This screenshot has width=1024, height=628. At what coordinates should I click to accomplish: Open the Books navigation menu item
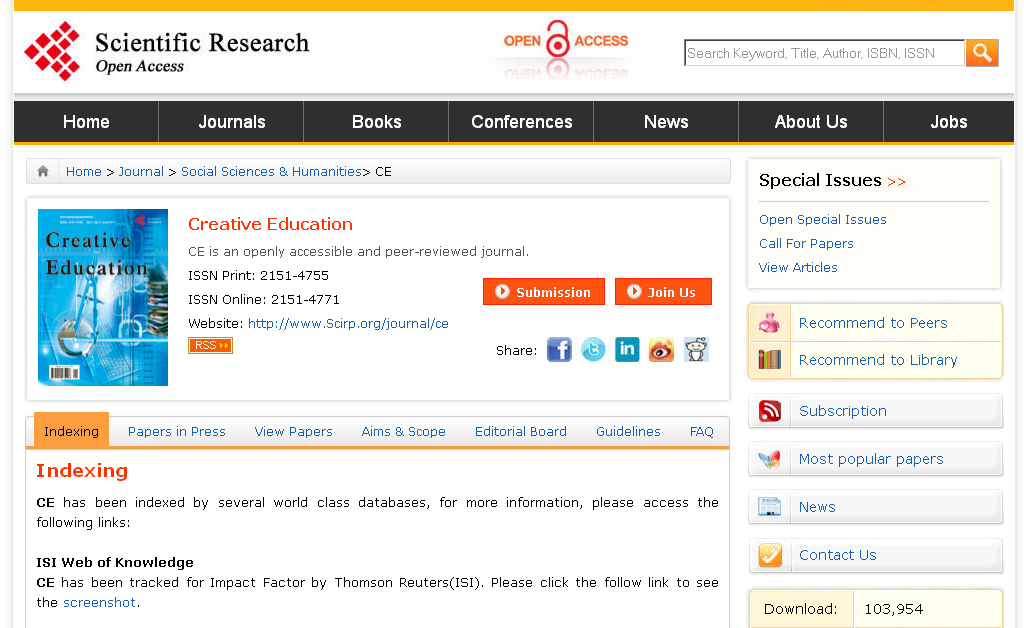pos(377,122)
